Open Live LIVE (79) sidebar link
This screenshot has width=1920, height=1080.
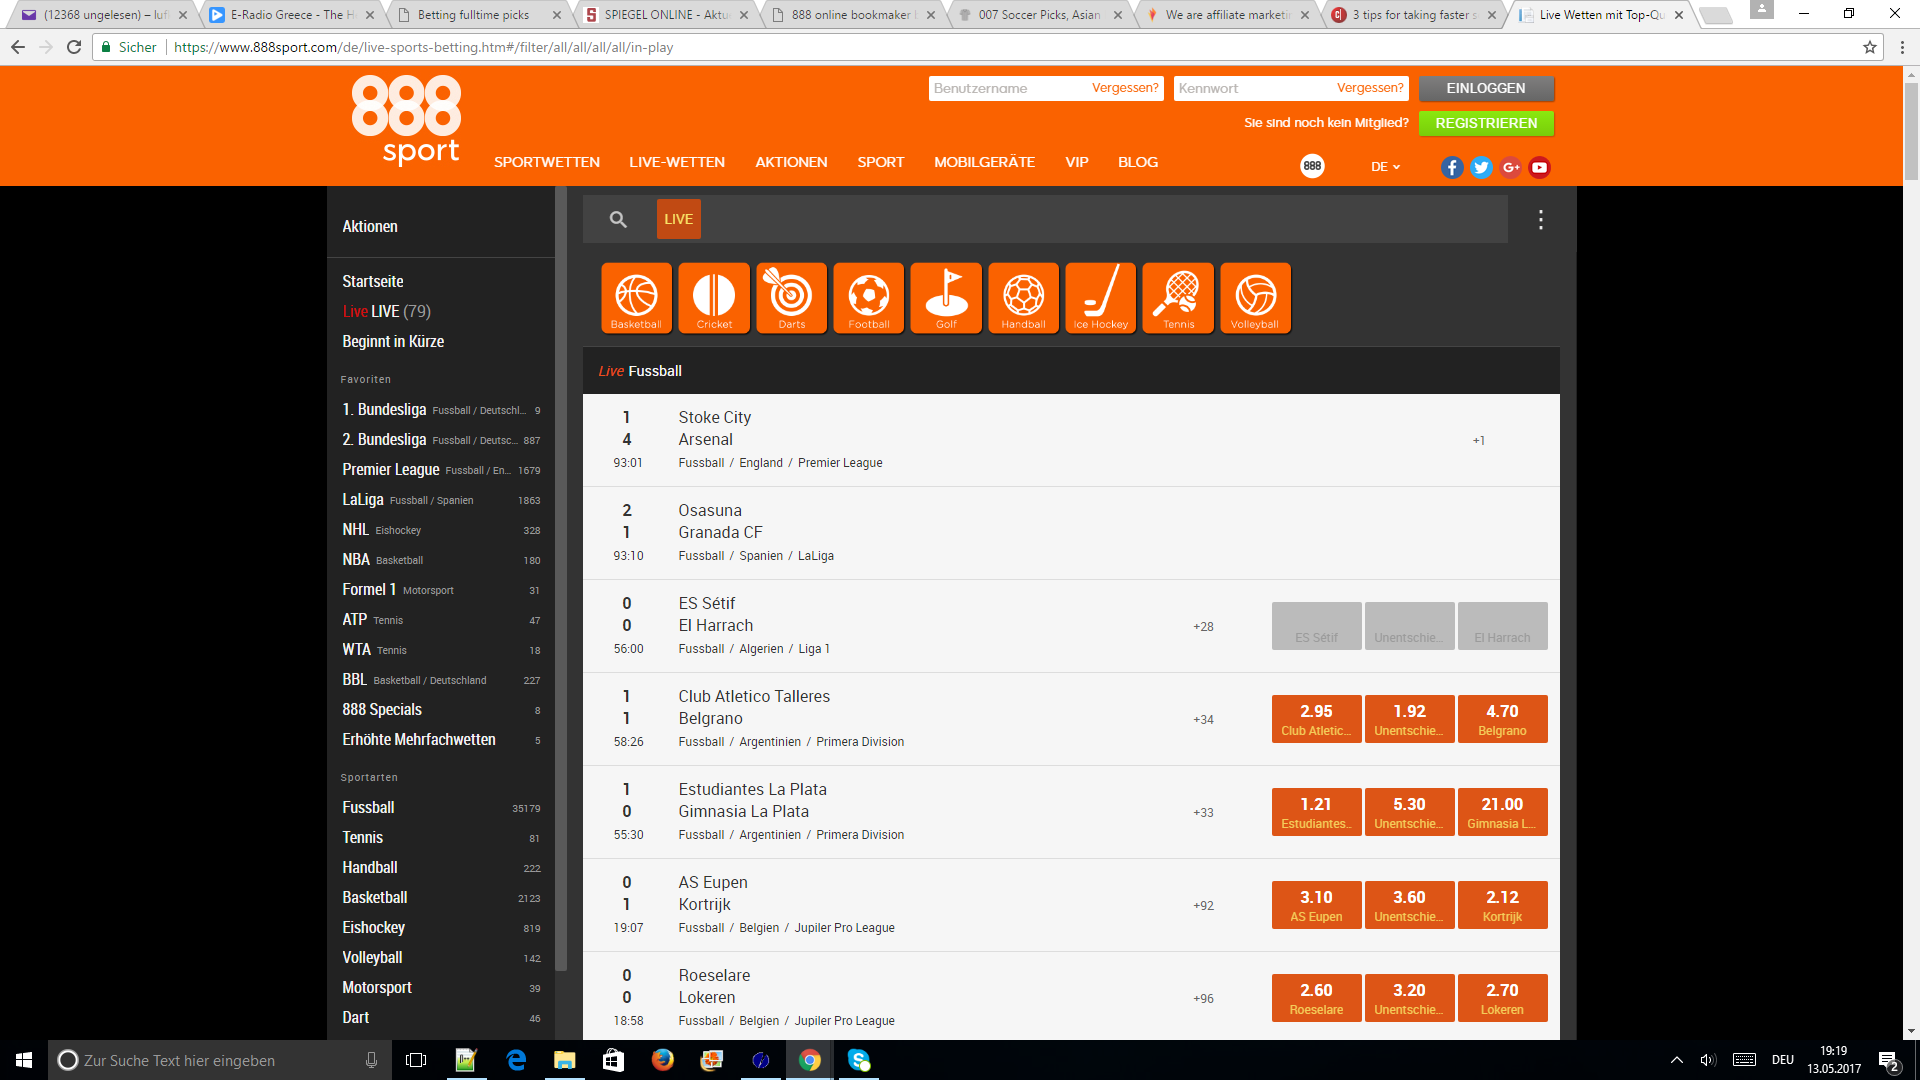pos(387,311)
